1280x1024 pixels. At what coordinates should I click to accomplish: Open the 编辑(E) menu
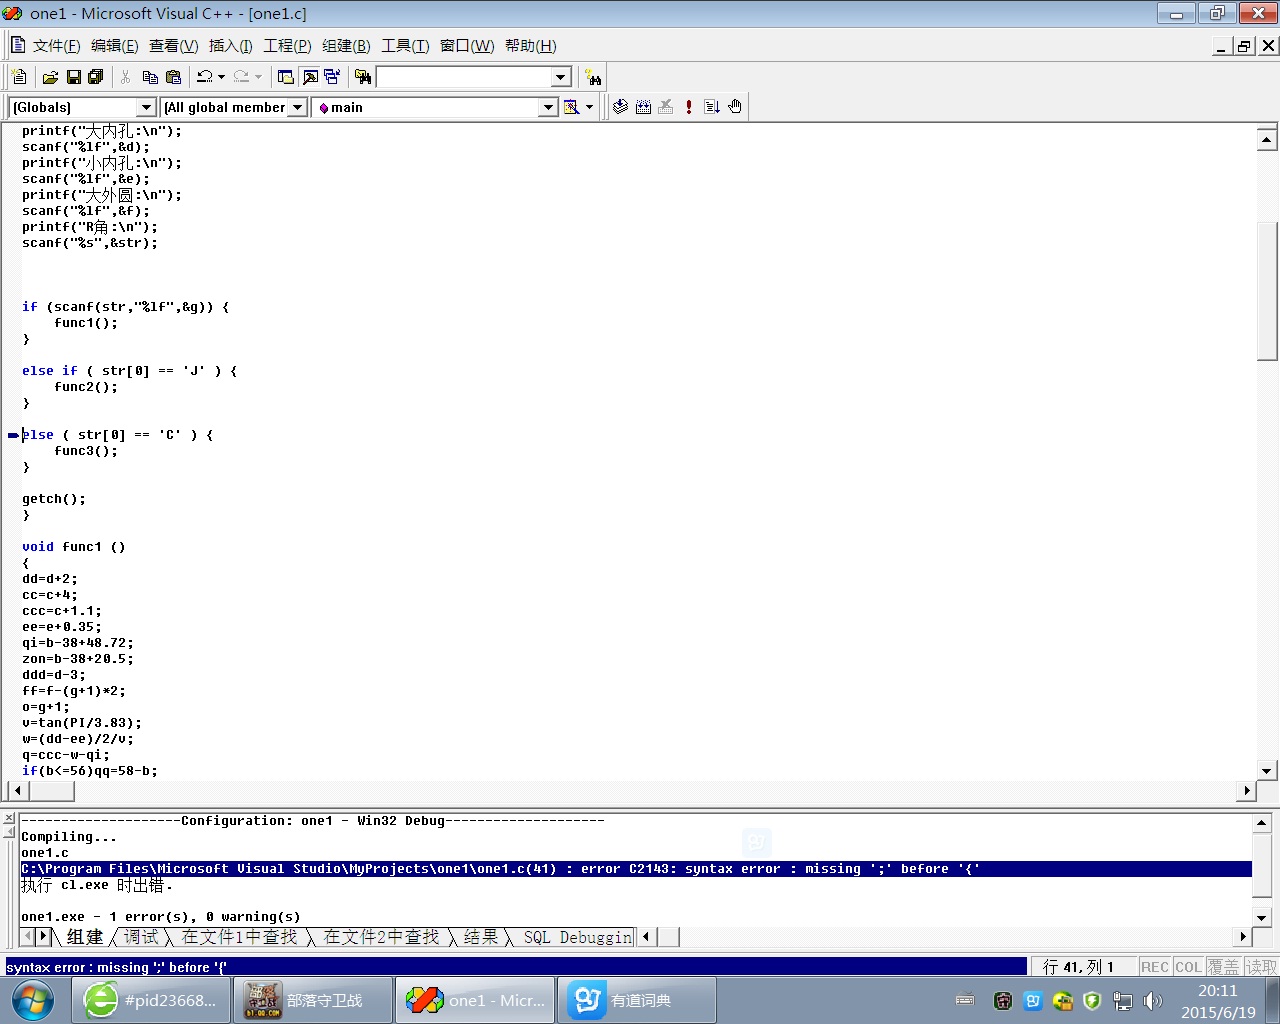pyautogui.click(x=114, y=46)
